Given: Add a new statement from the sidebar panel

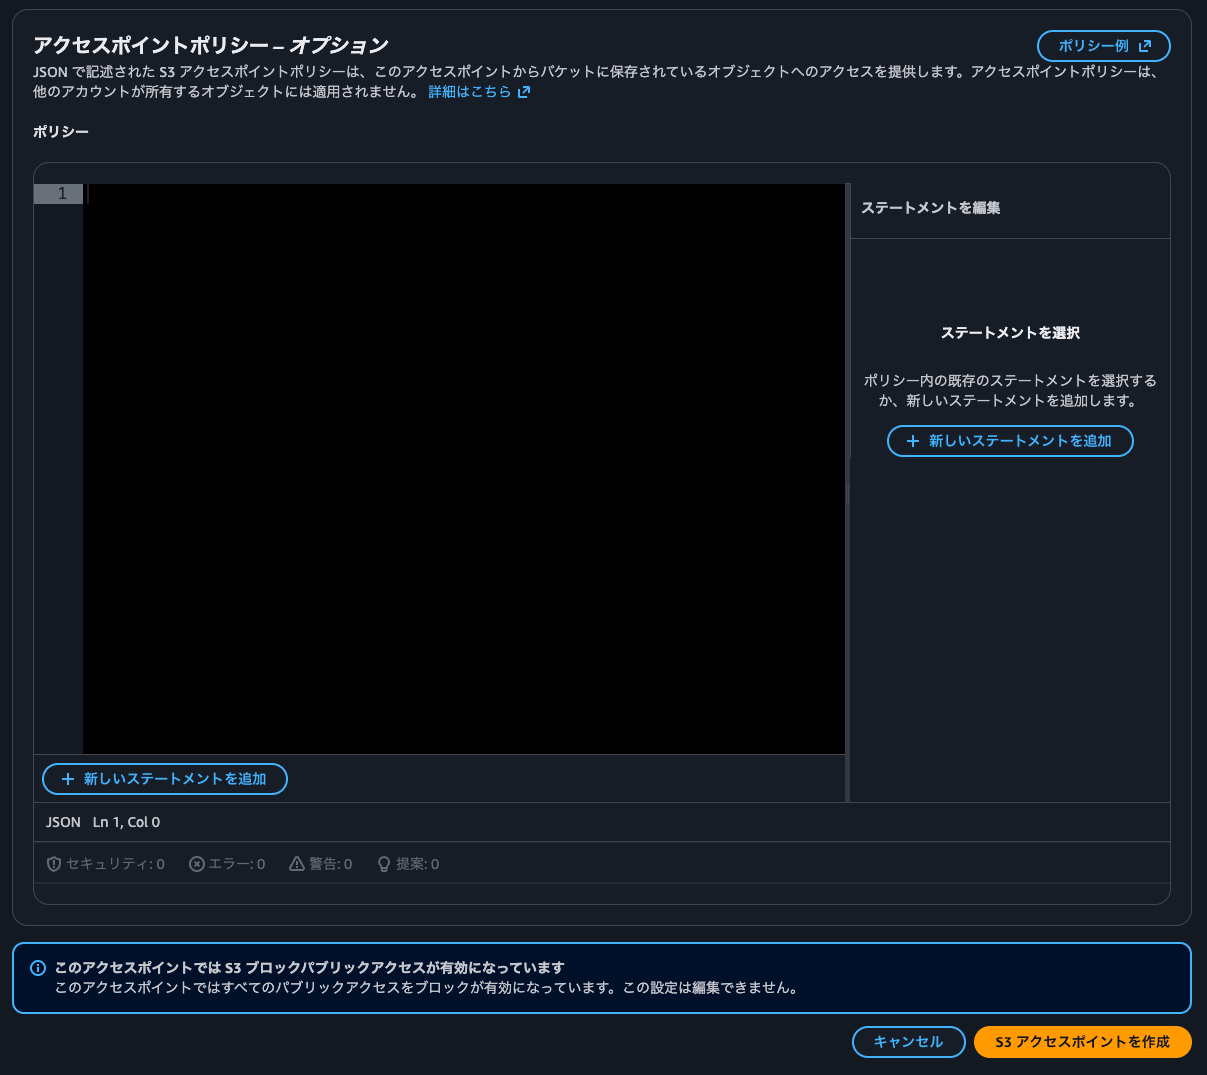Looking at the screenshot, I should click(1010, 440).
